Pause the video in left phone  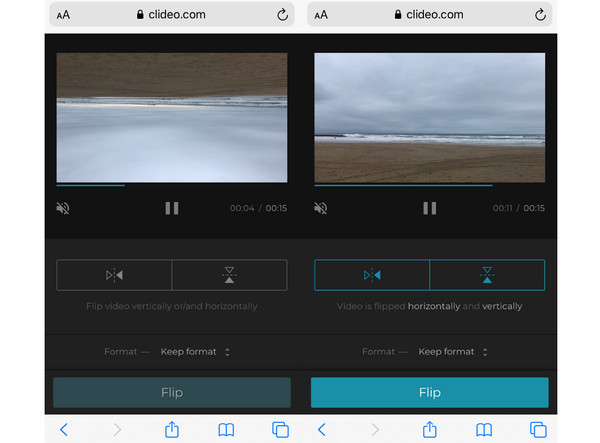click(172, 208)
